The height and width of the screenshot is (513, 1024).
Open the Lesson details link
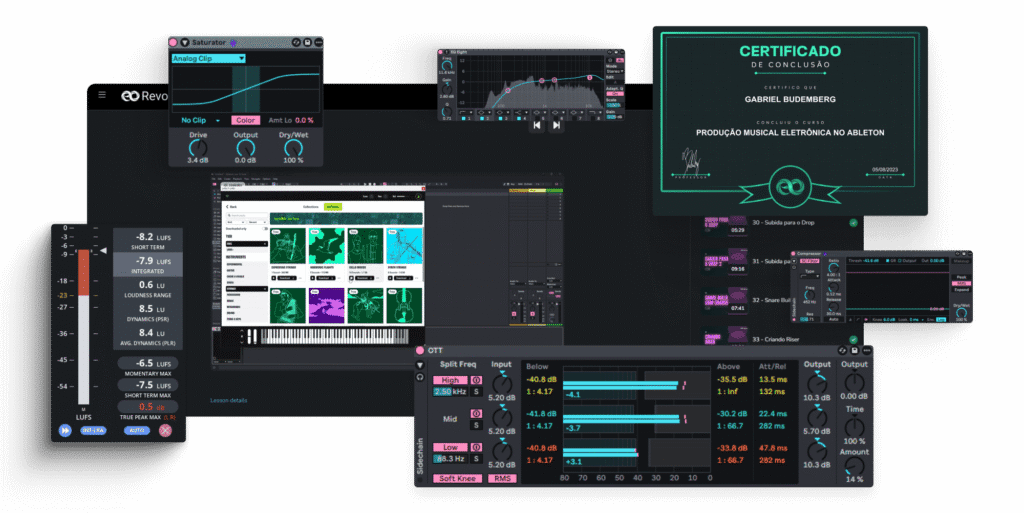231,400
